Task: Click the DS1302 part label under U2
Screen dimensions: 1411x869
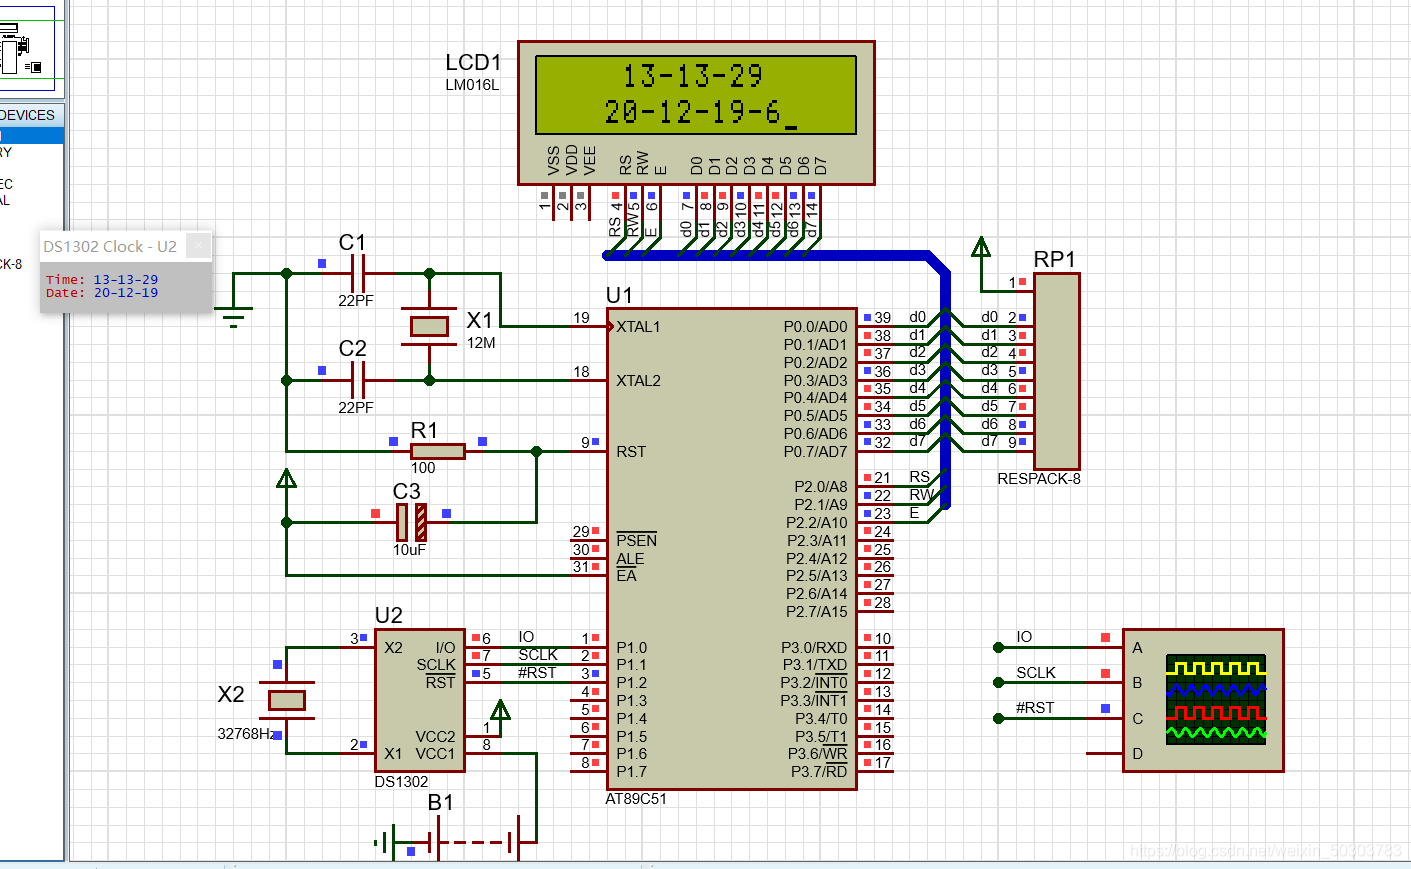Action: [401, 782]
